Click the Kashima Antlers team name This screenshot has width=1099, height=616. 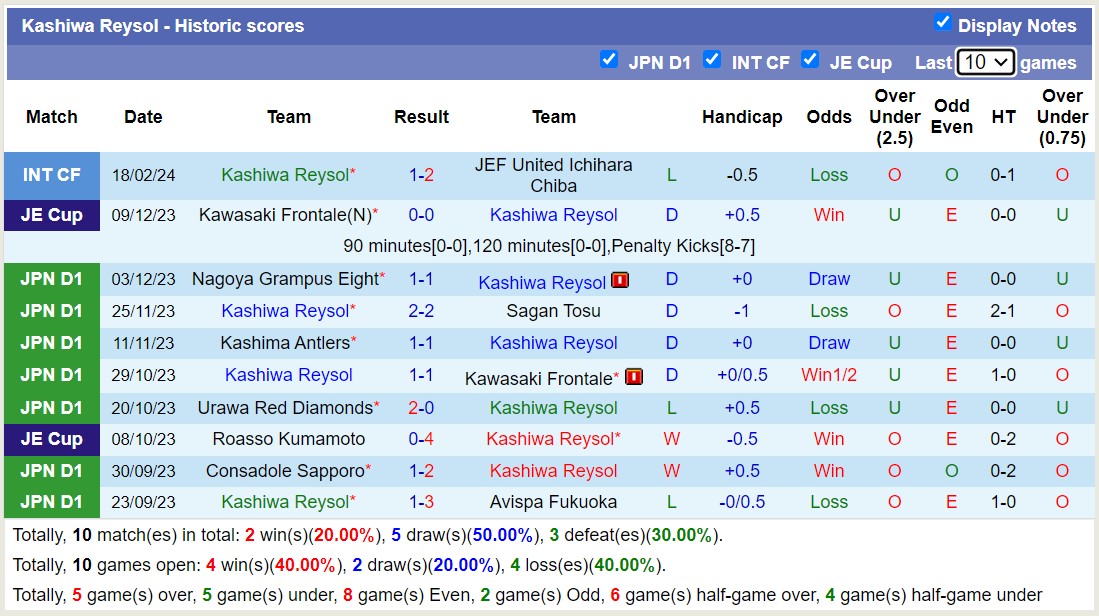point(285,343)
